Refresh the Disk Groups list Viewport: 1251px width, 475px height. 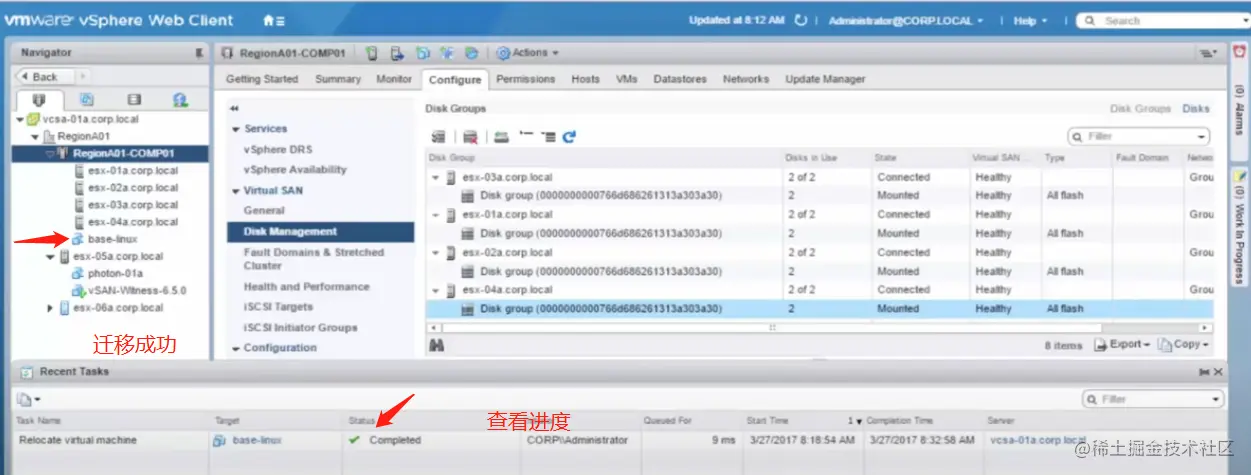(569, 136)
